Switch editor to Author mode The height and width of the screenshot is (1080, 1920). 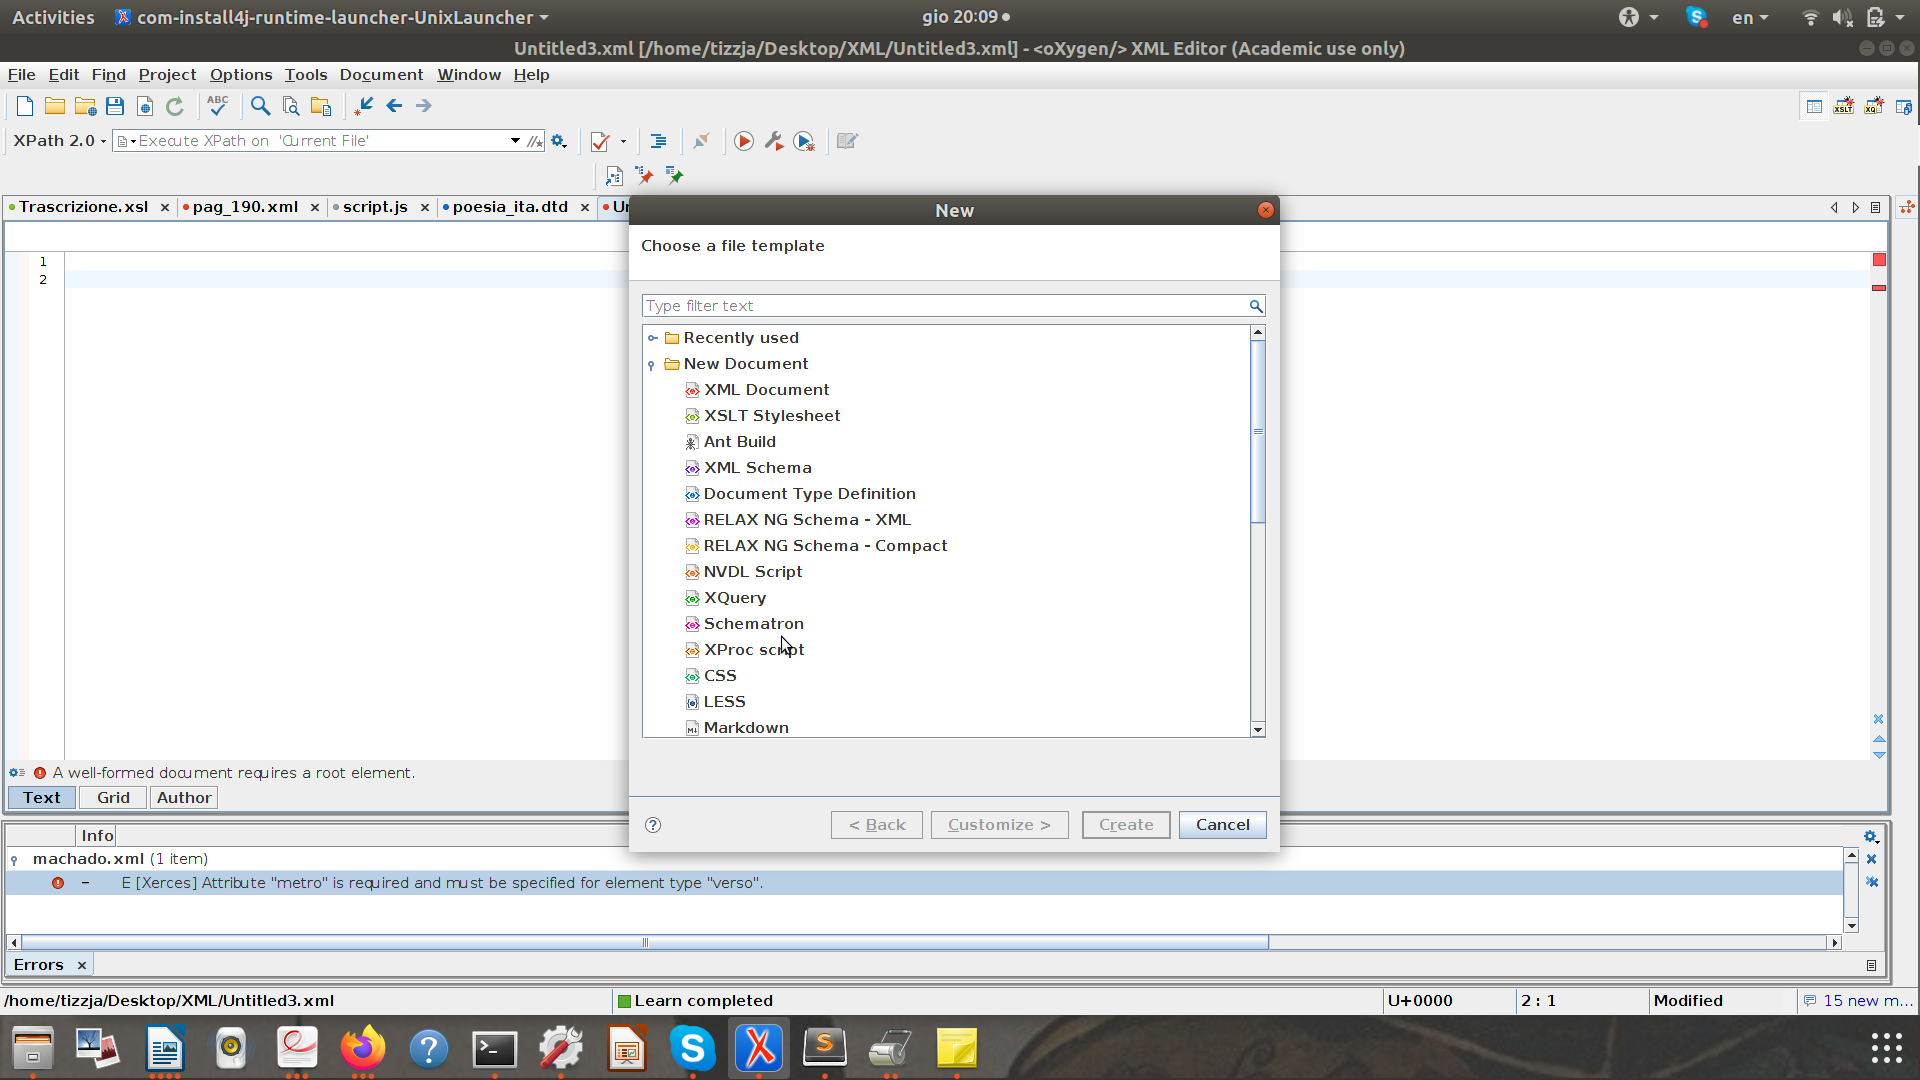[x=184, y=797]
